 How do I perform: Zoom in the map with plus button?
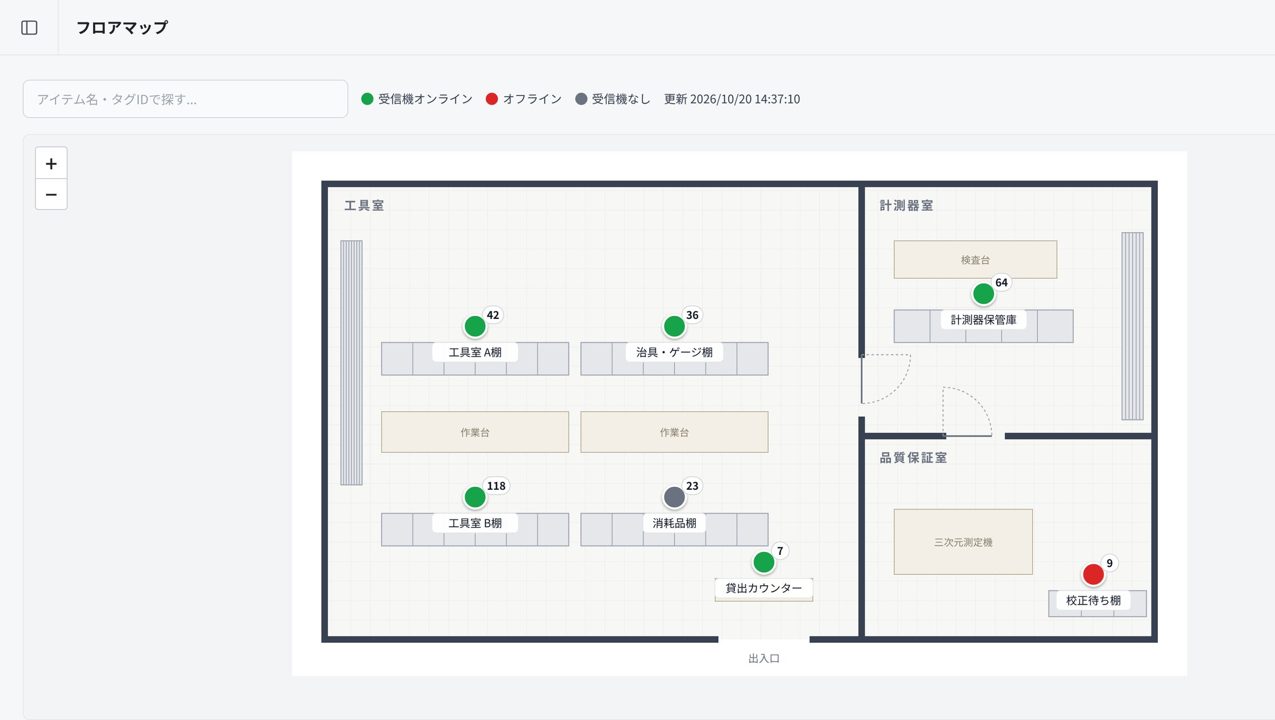tap(51, 163)
